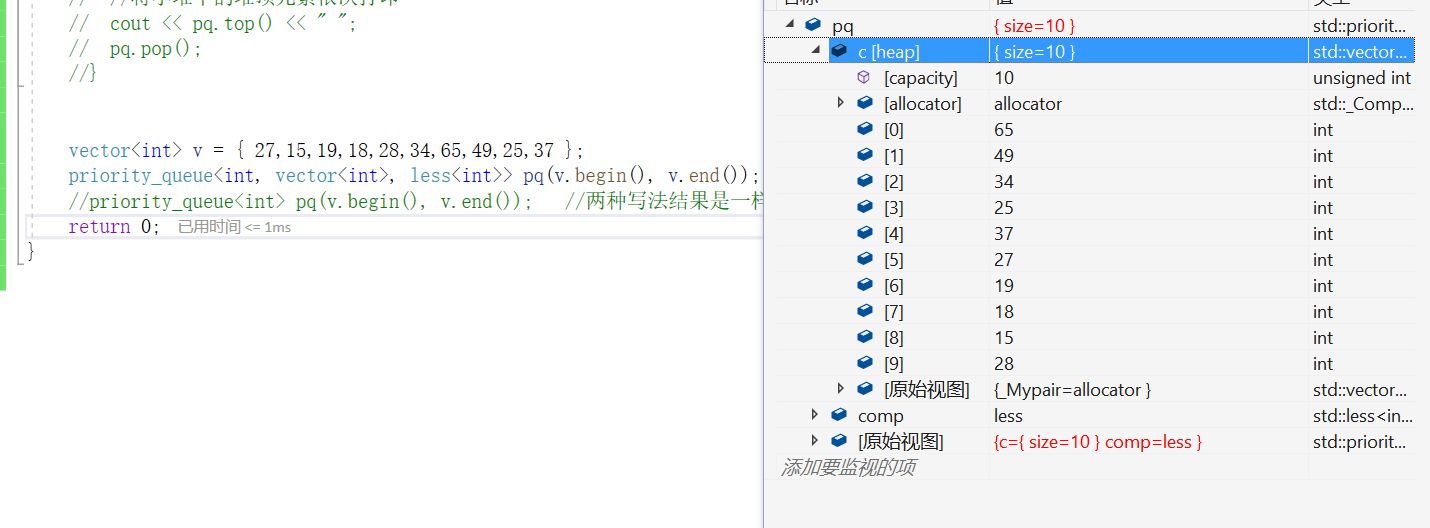
Task: Click the cube icon of element [6]
Action: click(865, 285)
